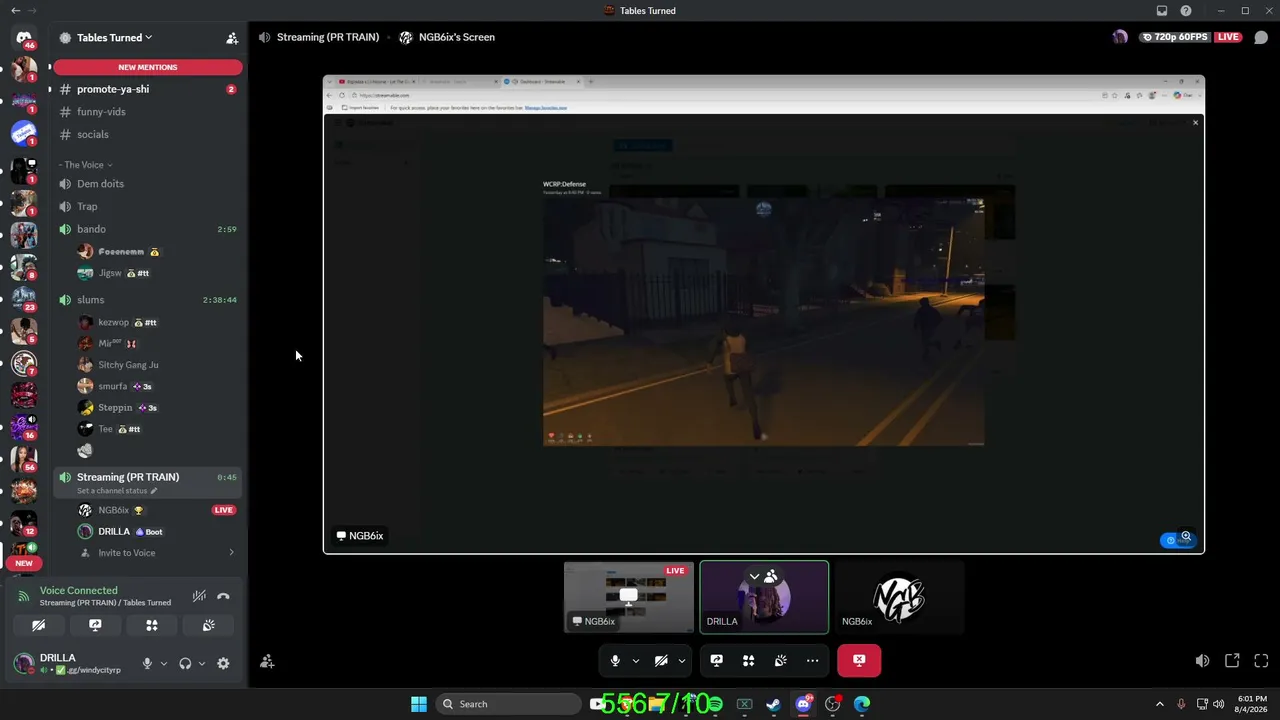Image resolution: width=1280 pixels, height=720 pixels.
Task: Open Discord direct messages home icon
Action: [24, 37]
